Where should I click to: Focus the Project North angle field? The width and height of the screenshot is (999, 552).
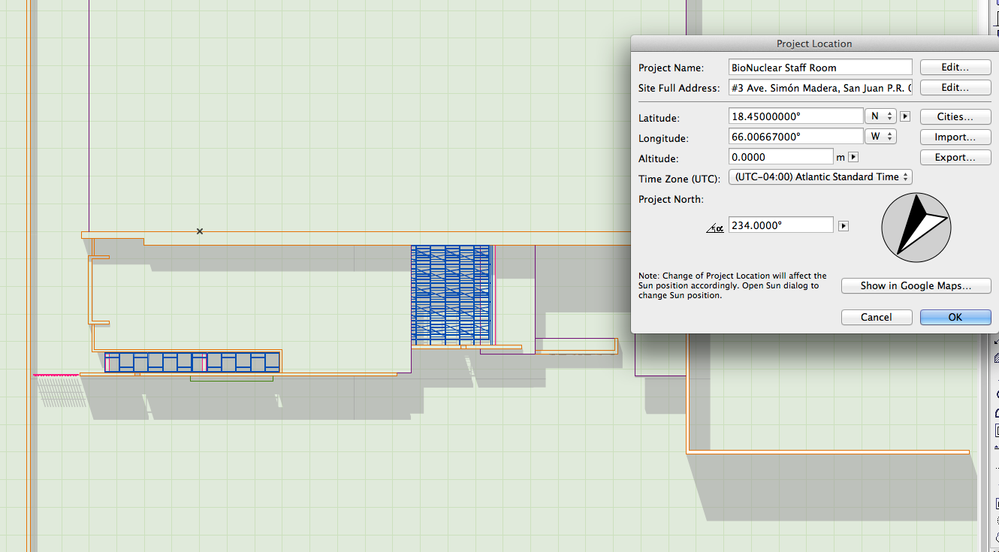780,225
